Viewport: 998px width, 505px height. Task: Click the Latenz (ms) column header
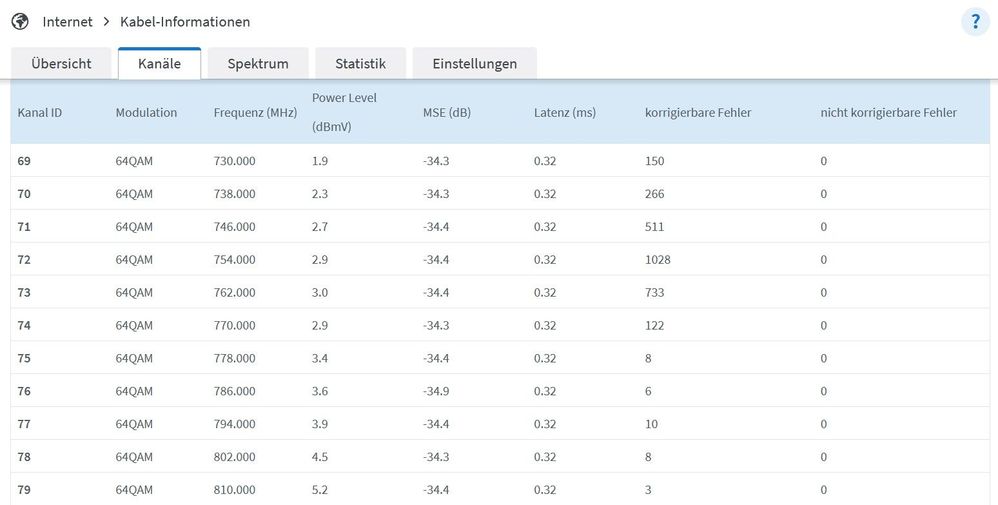pos(564,113)
